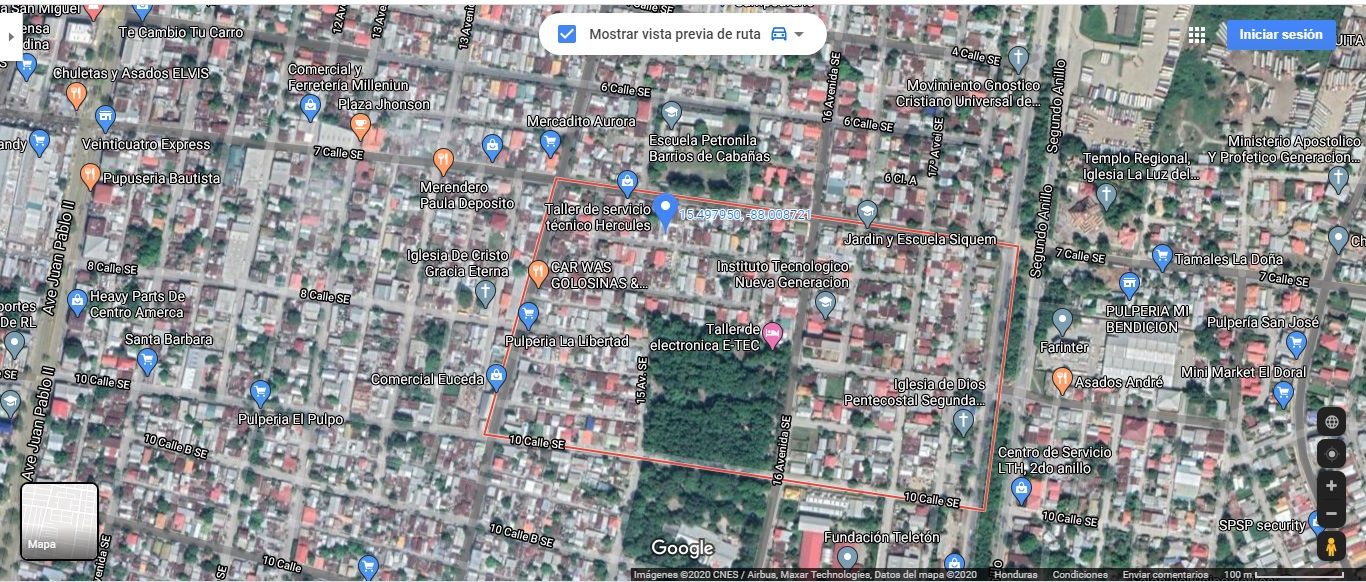Show my current location
Screen dimensions: 1366x582
[x=1332, y=453]
